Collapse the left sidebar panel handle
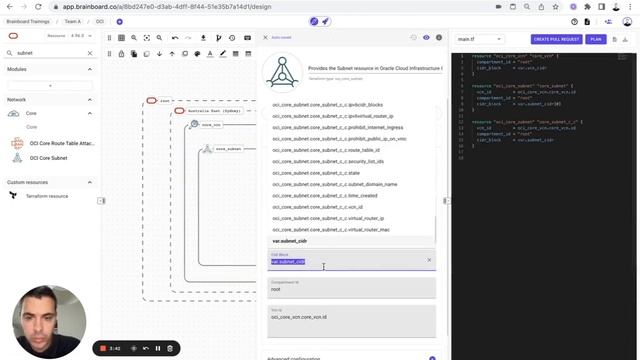This screenshot has height=360, width=640. click(101, 200)
